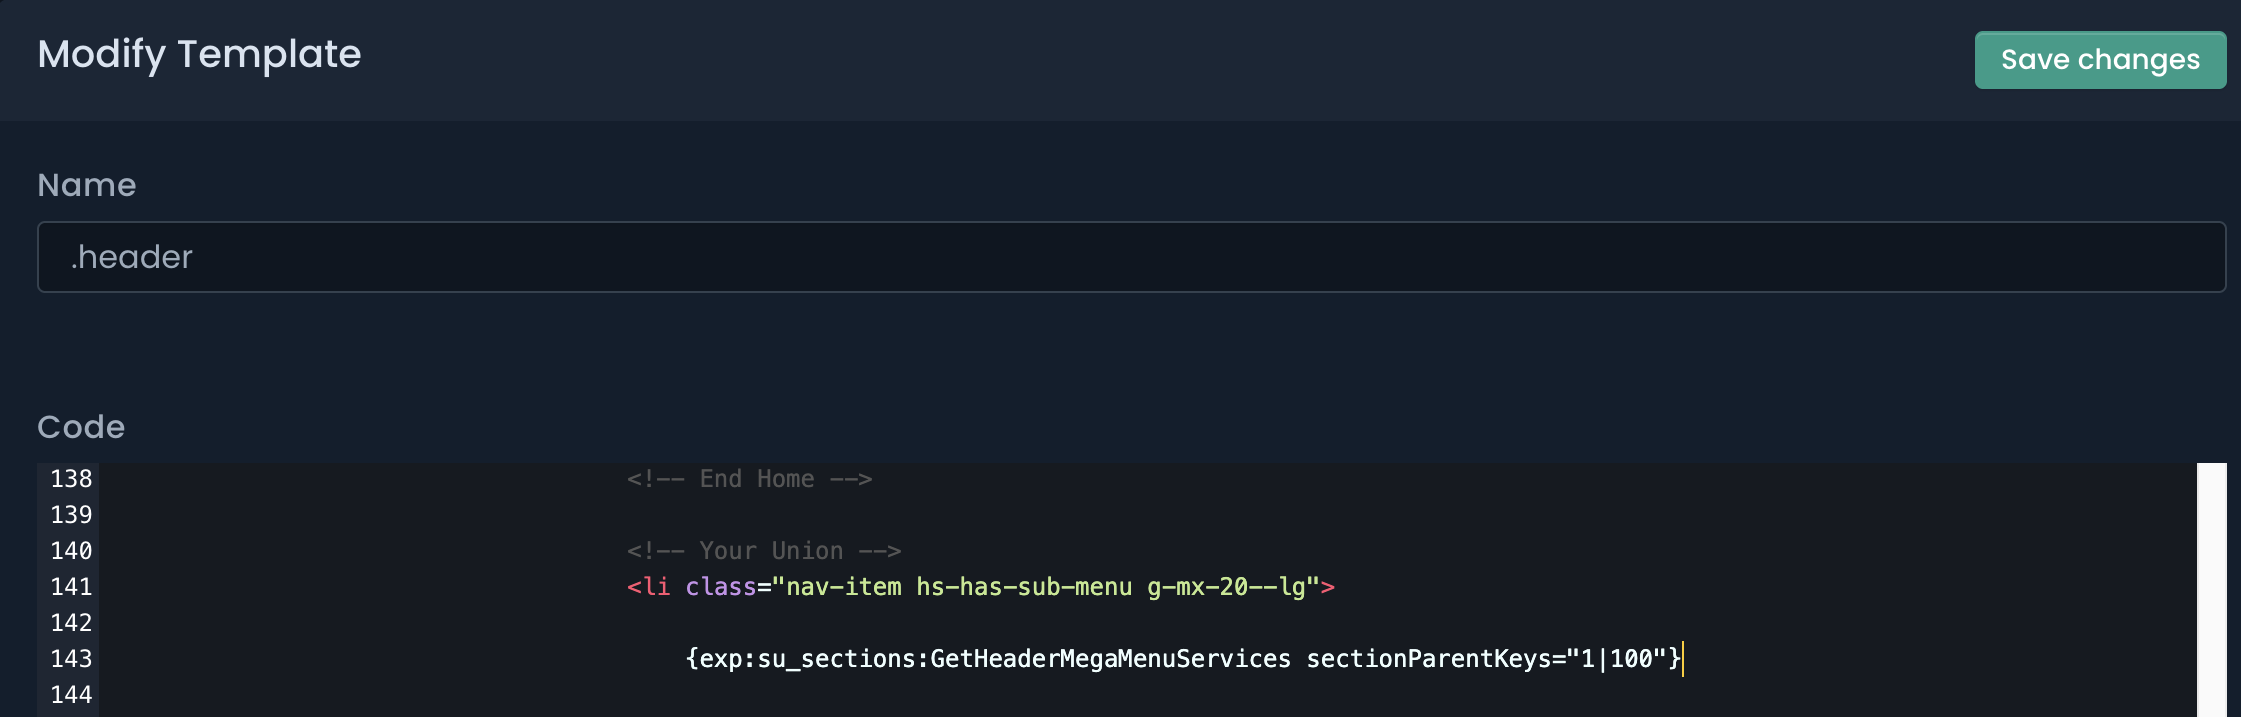The image size is (2241, 717).
Task: Click the Name input field containing .header
Action: tap(1131, 257)
